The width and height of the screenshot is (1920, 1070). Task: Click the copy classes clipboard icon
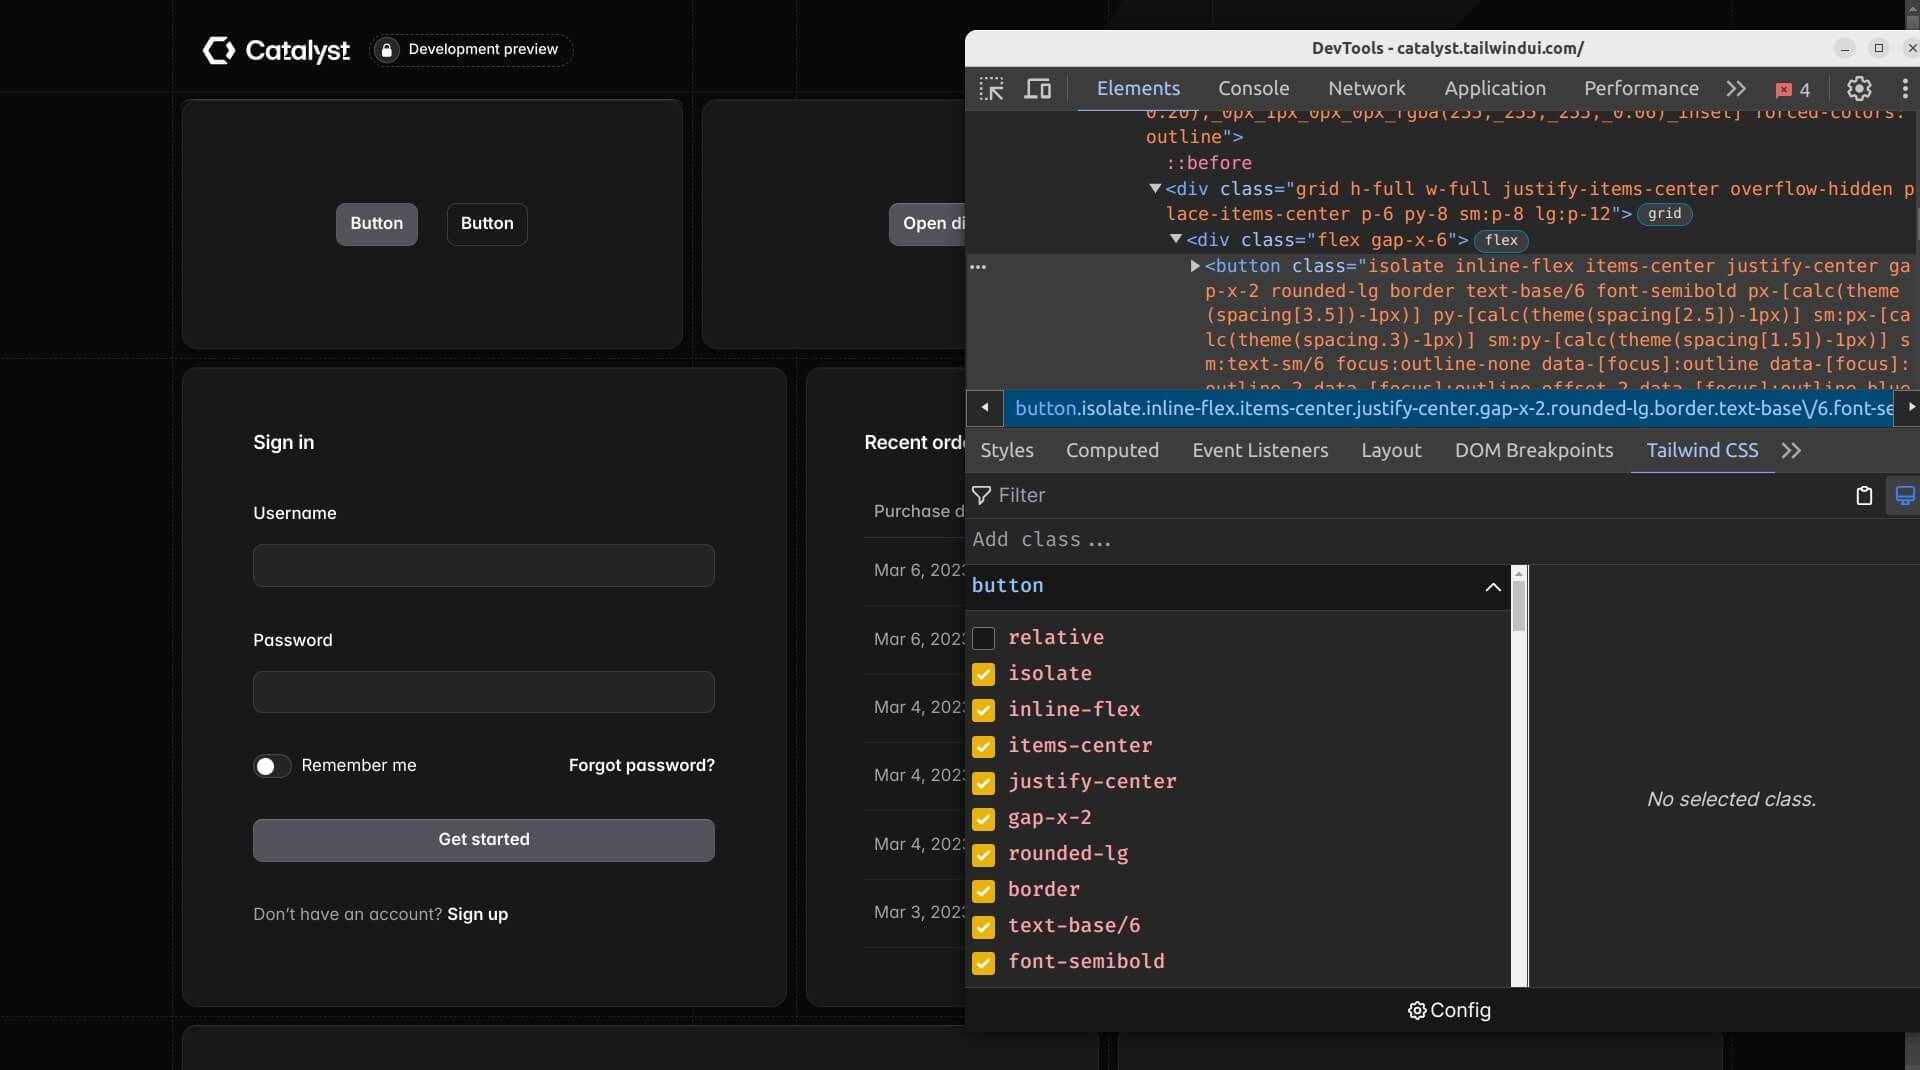click(1863, 496)
